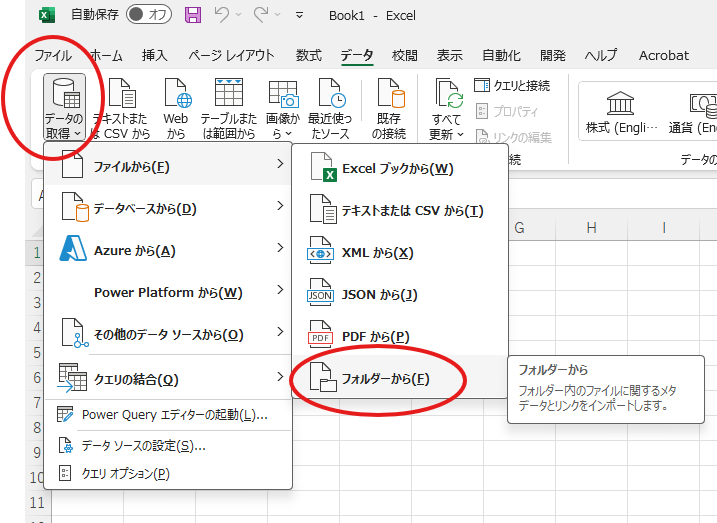Open 画像から camera dropdown button

pos(283,108)
